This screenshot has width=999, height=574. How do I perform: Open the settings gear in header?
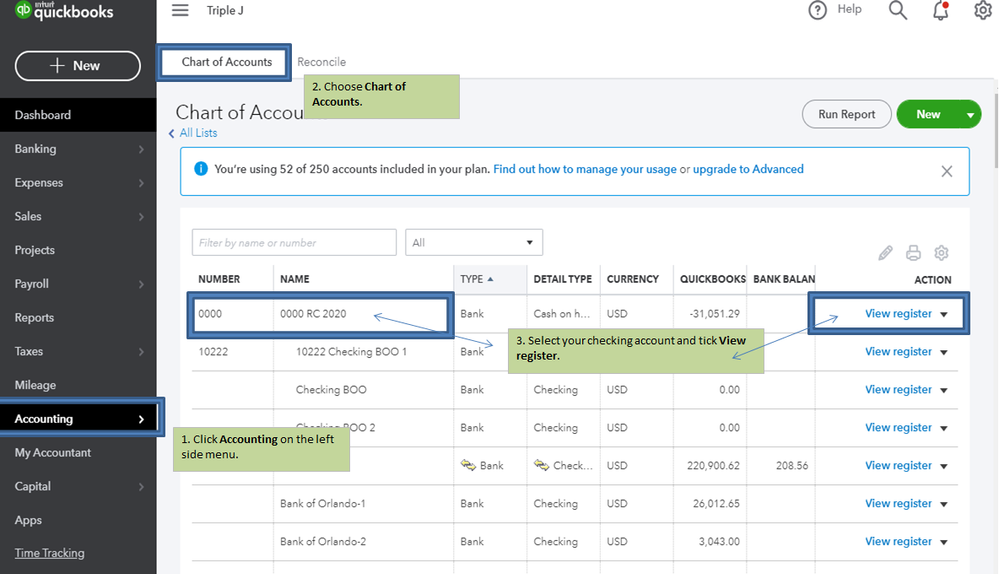[x=983, y=11]
